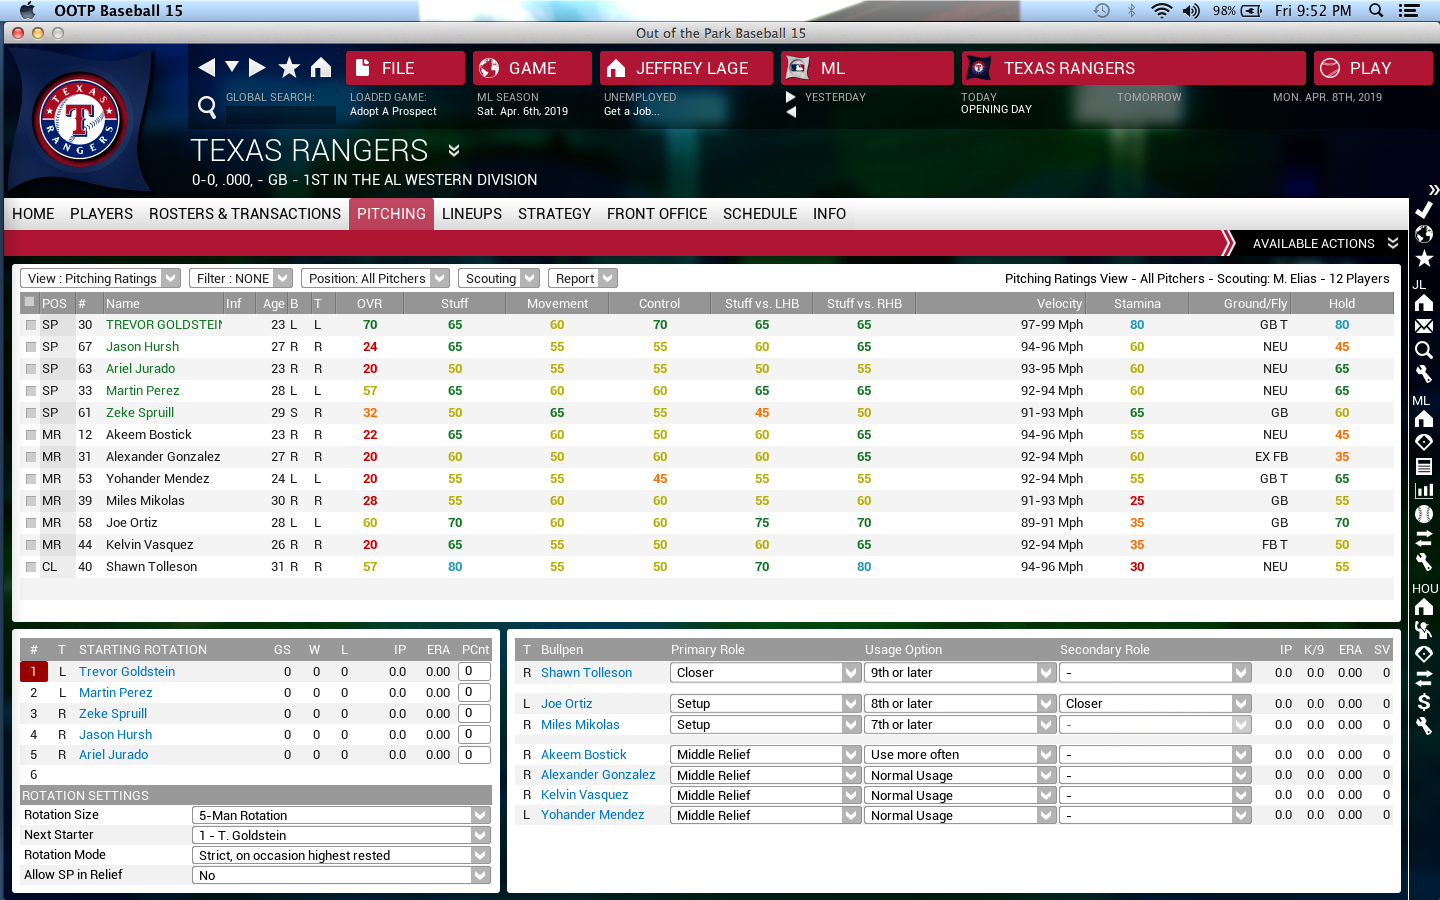
Task: Click the globe icon in right sidebar
Action: (1424, 234)
